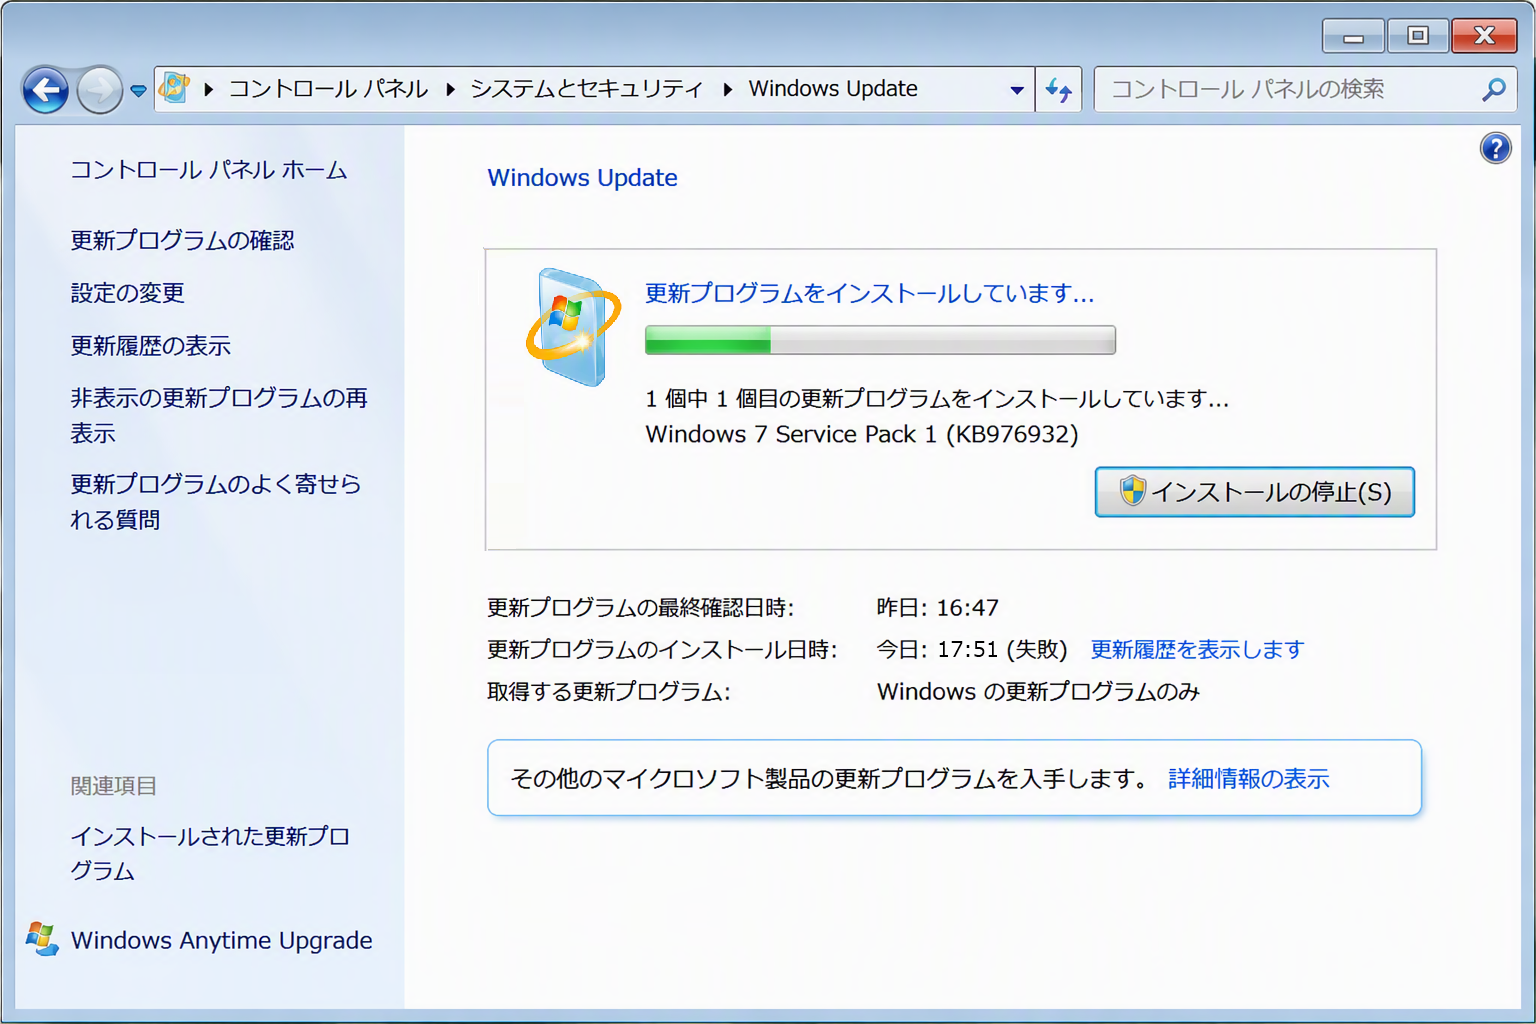Viewport: 1536px width, 1024px height.
Task: Click Windows 7 Service Pack 1 (KB976932) text
Action: pyautogui.click(x=862, y=434)
